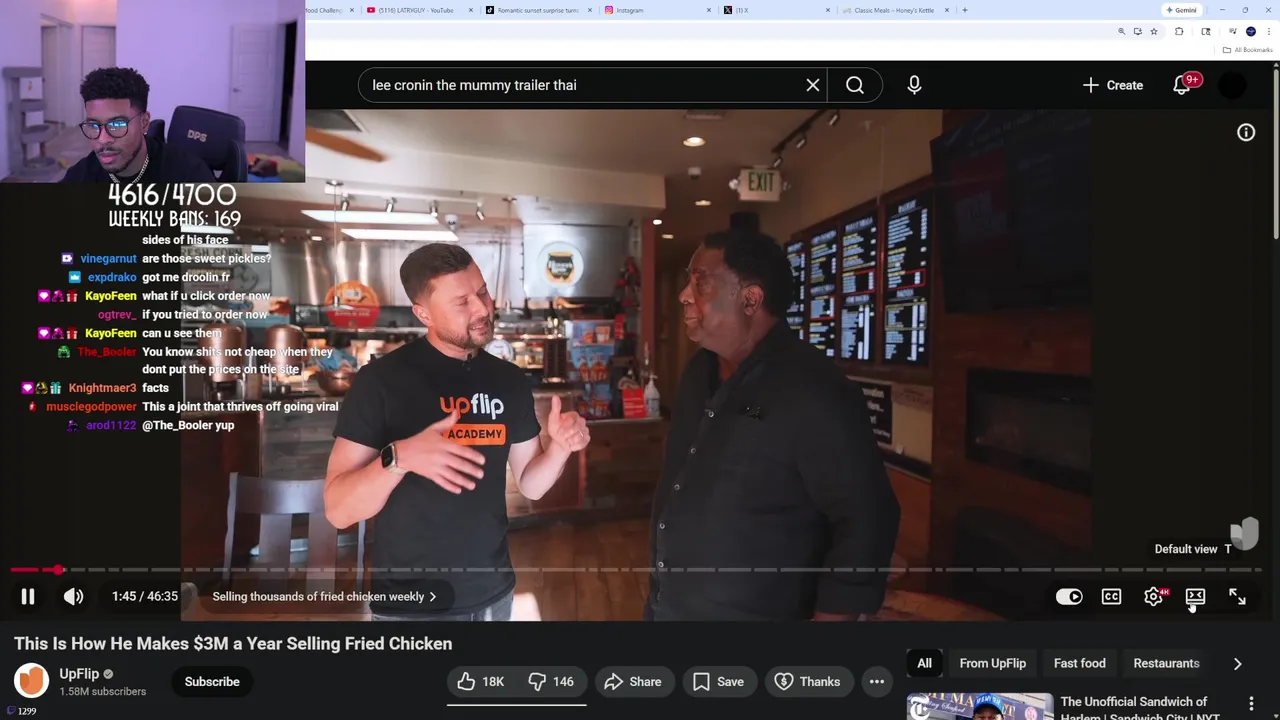1280x720 pixels.
Task: Open the info card icon on video
Action: 1246,132
